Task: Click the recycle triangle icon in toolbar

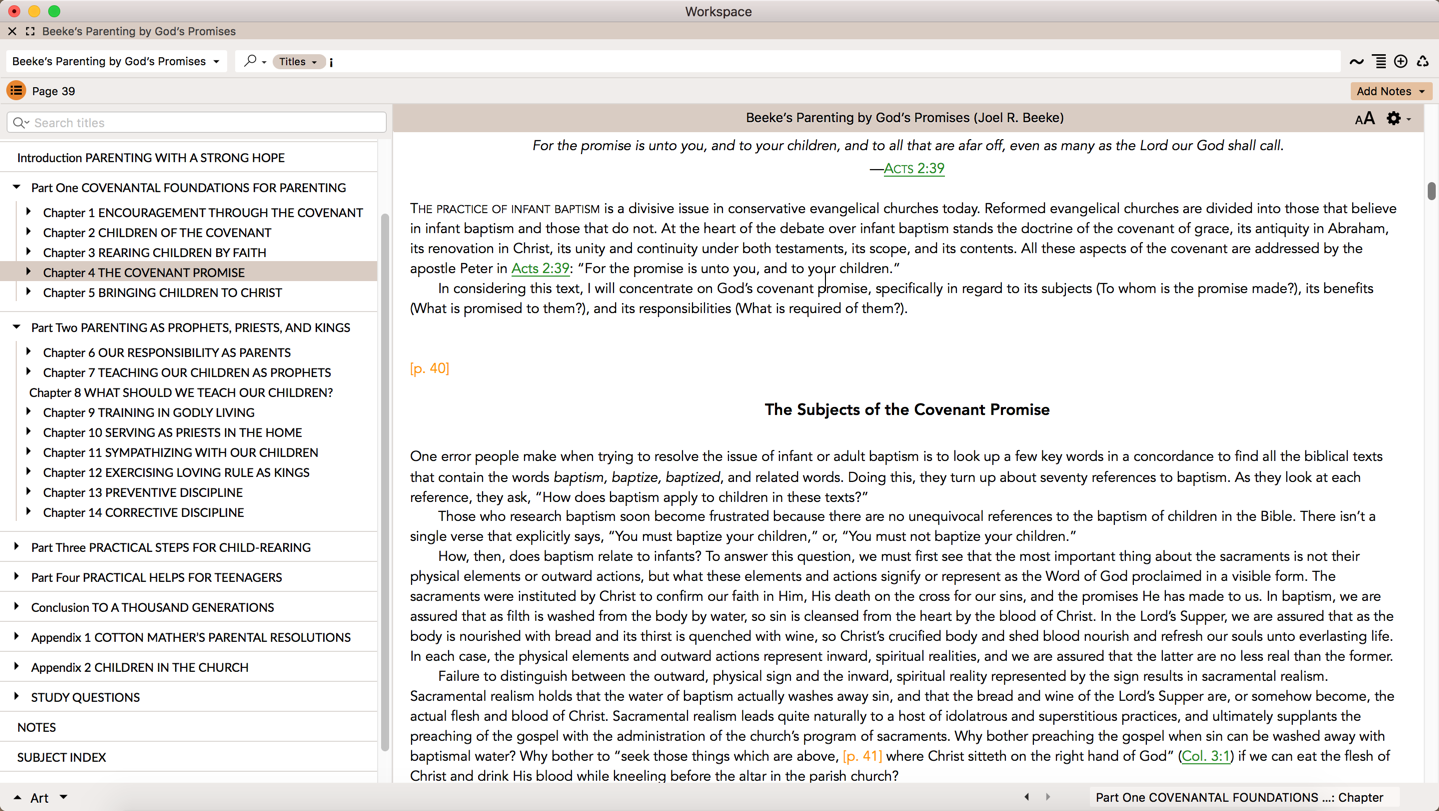Action: pos(1423,62)
